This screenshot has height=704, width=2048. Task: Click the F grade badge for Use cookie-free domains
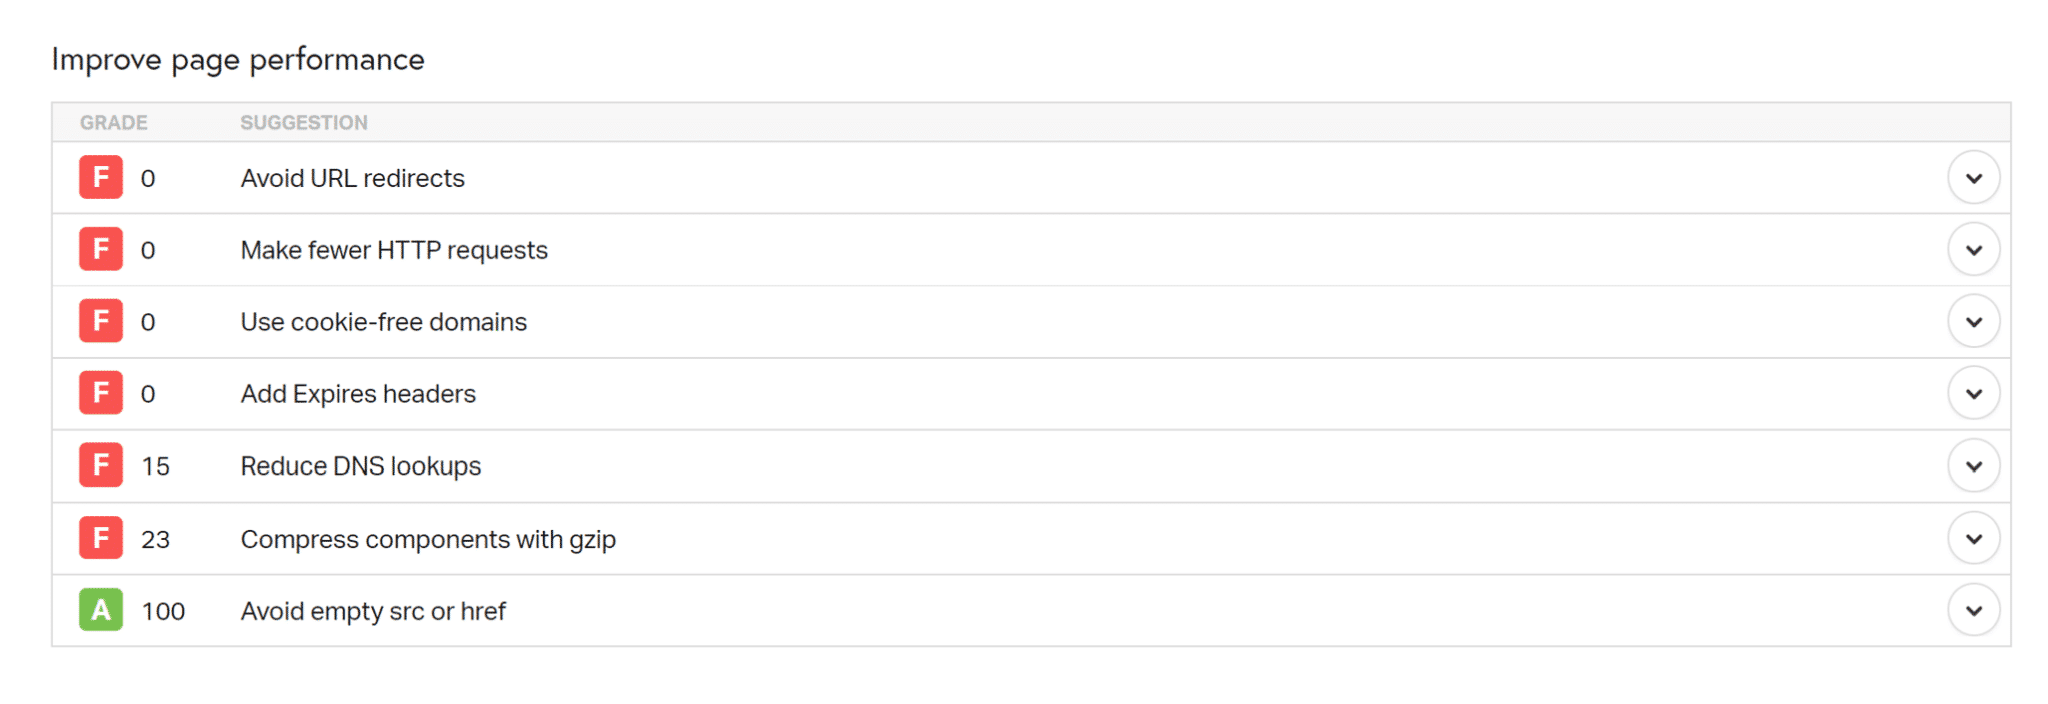(x=99, y=321)
